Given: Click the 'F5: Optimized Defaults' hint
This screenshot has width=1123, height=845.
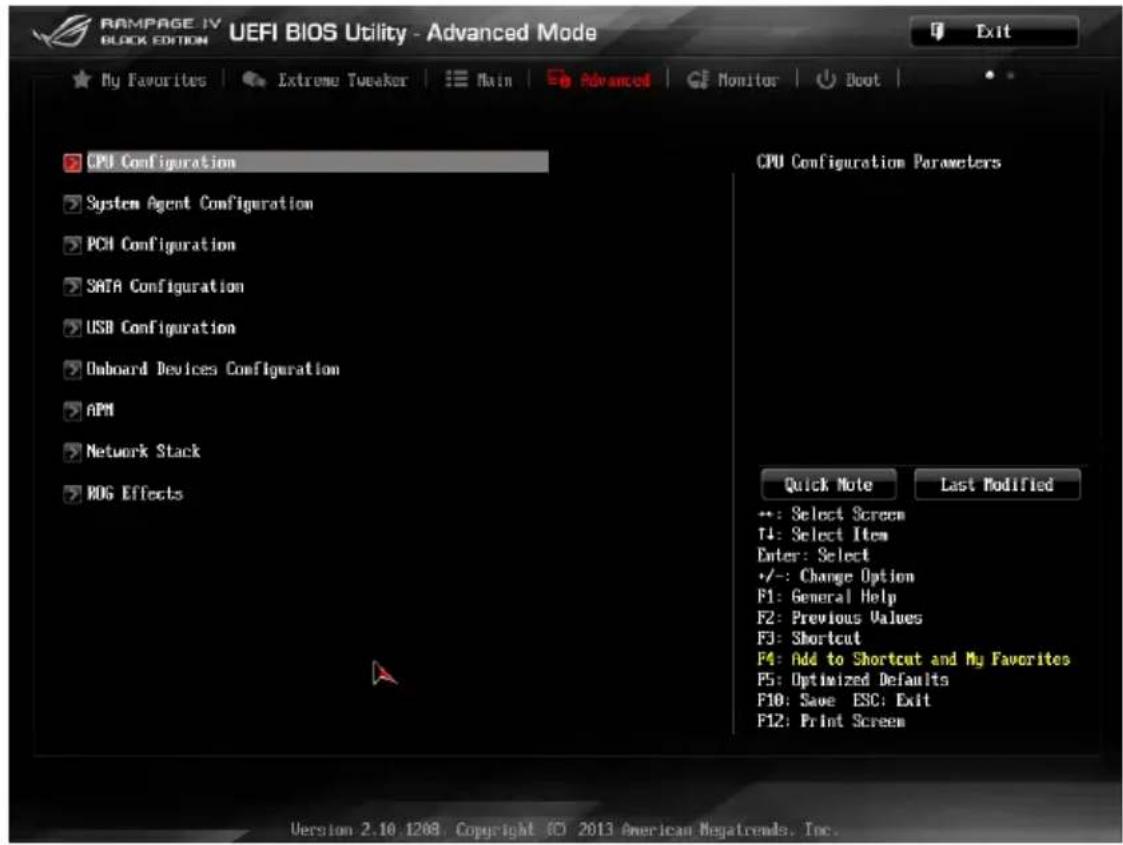Looking at the screenshot, I should pyautogui.click(x=853, y=680).
